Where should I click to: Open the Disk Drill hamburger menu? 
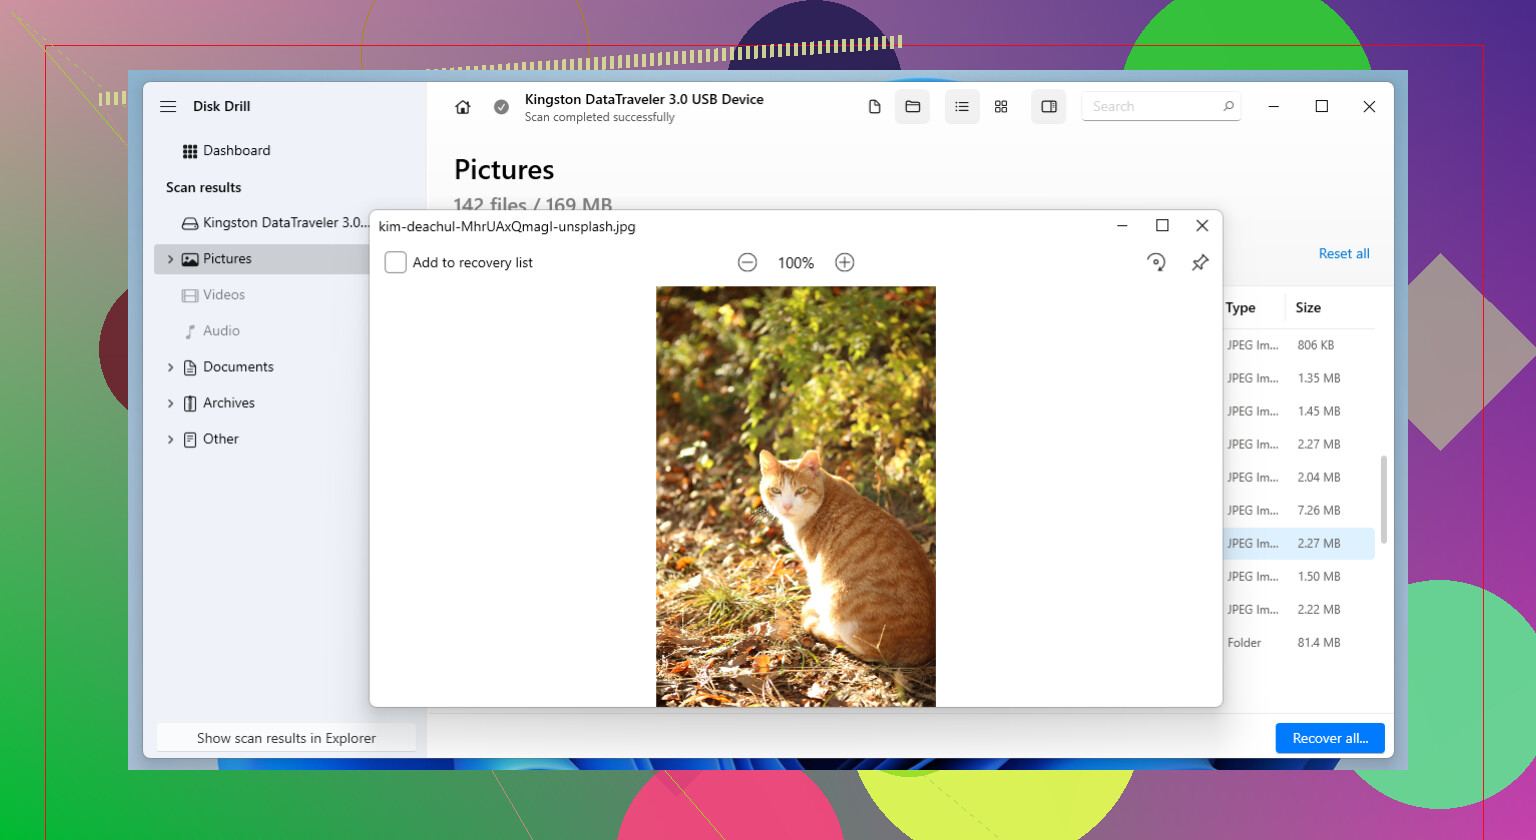168,106
